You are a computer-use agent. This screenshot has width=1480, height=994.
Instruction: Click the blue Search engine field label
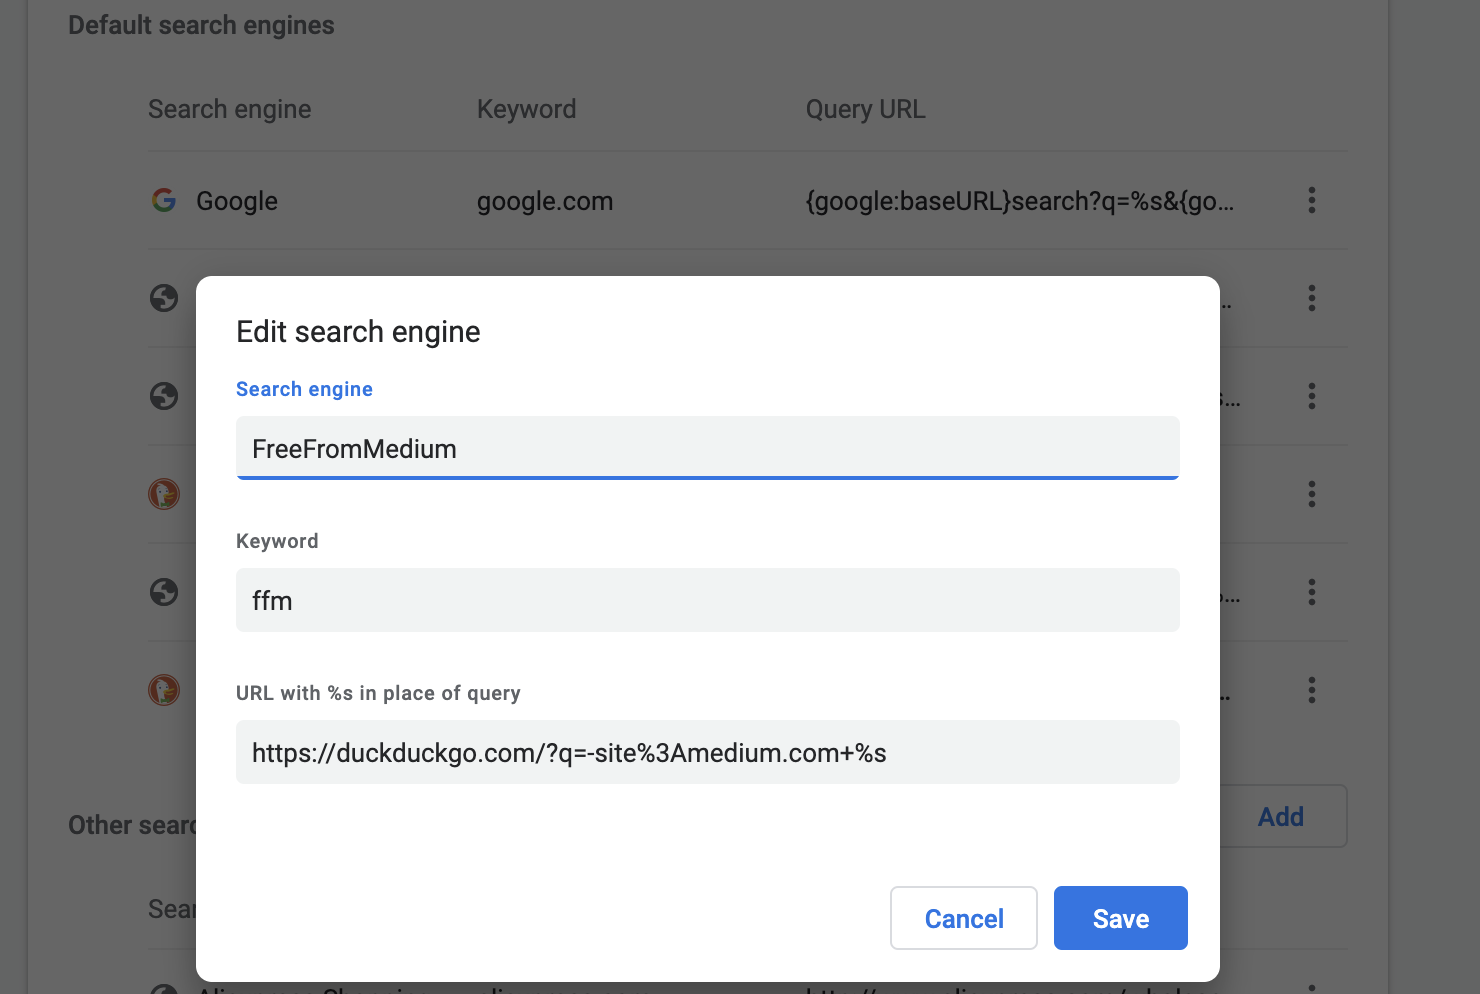[x=304, y=389]
